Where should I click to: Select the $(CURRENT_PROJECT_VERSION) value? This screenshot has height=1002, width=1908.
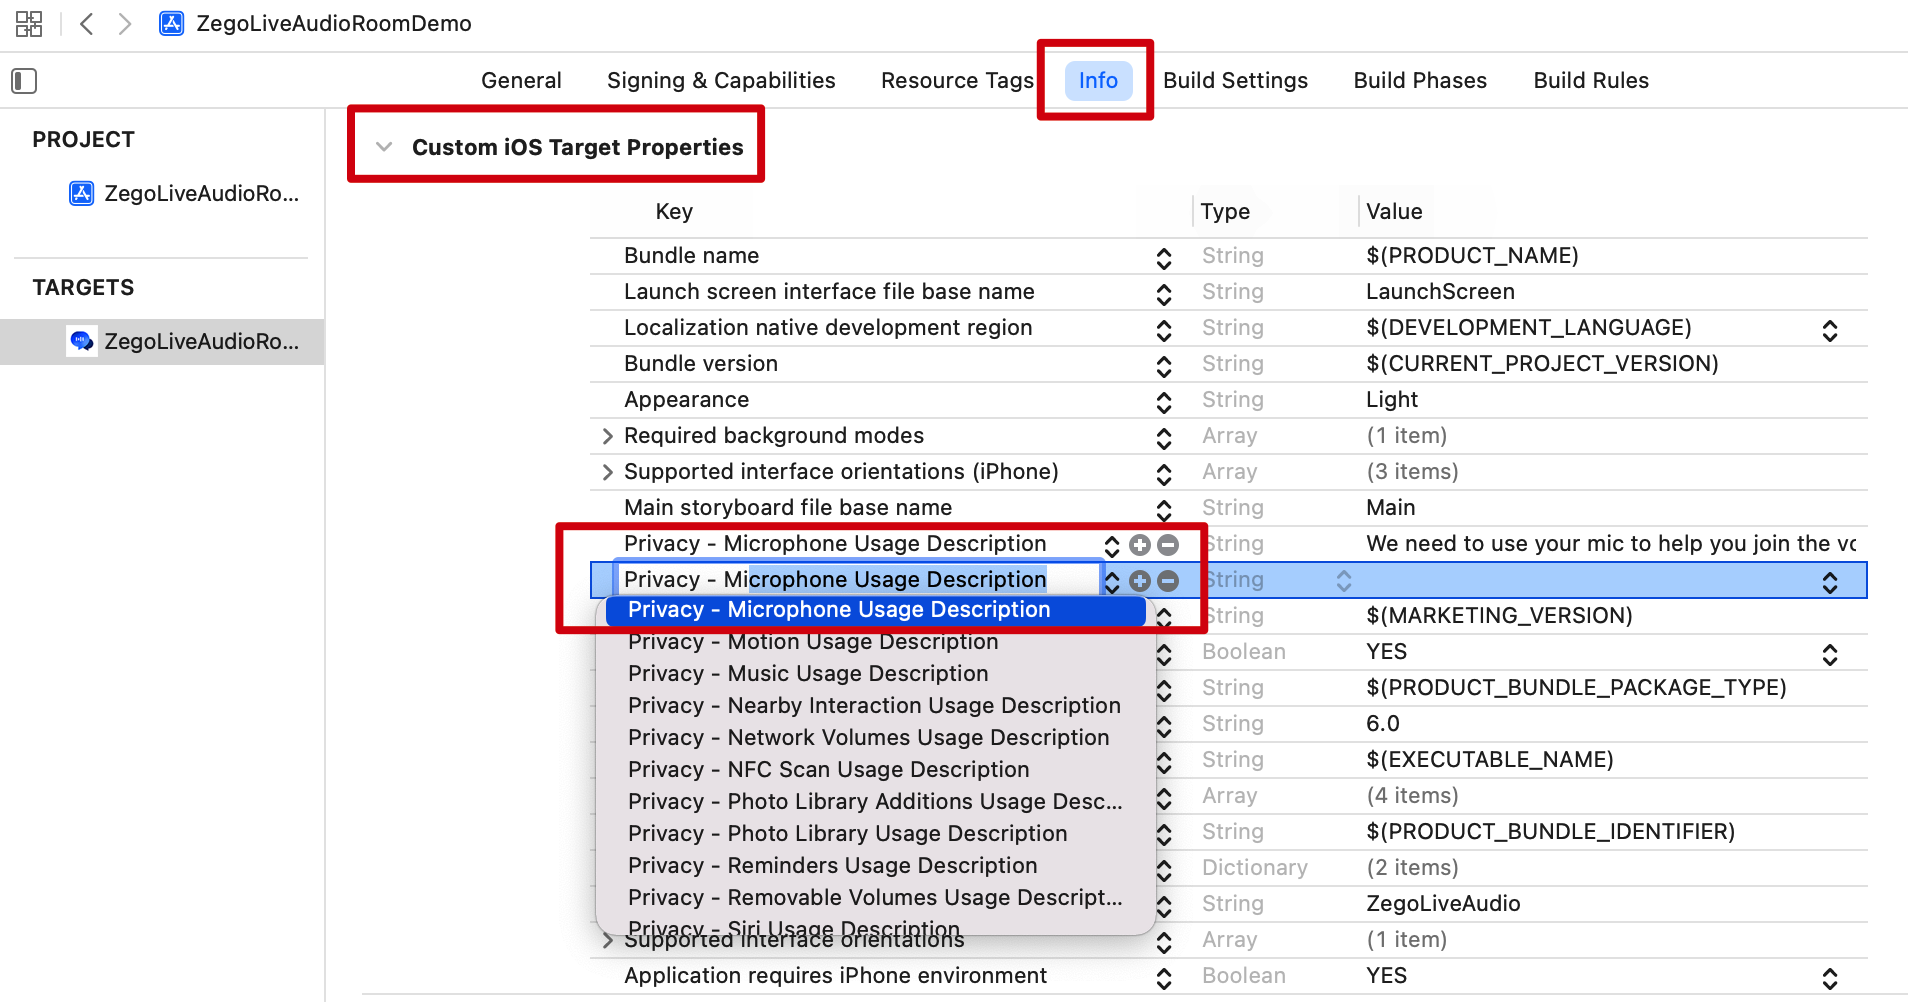click(1542, 364)
